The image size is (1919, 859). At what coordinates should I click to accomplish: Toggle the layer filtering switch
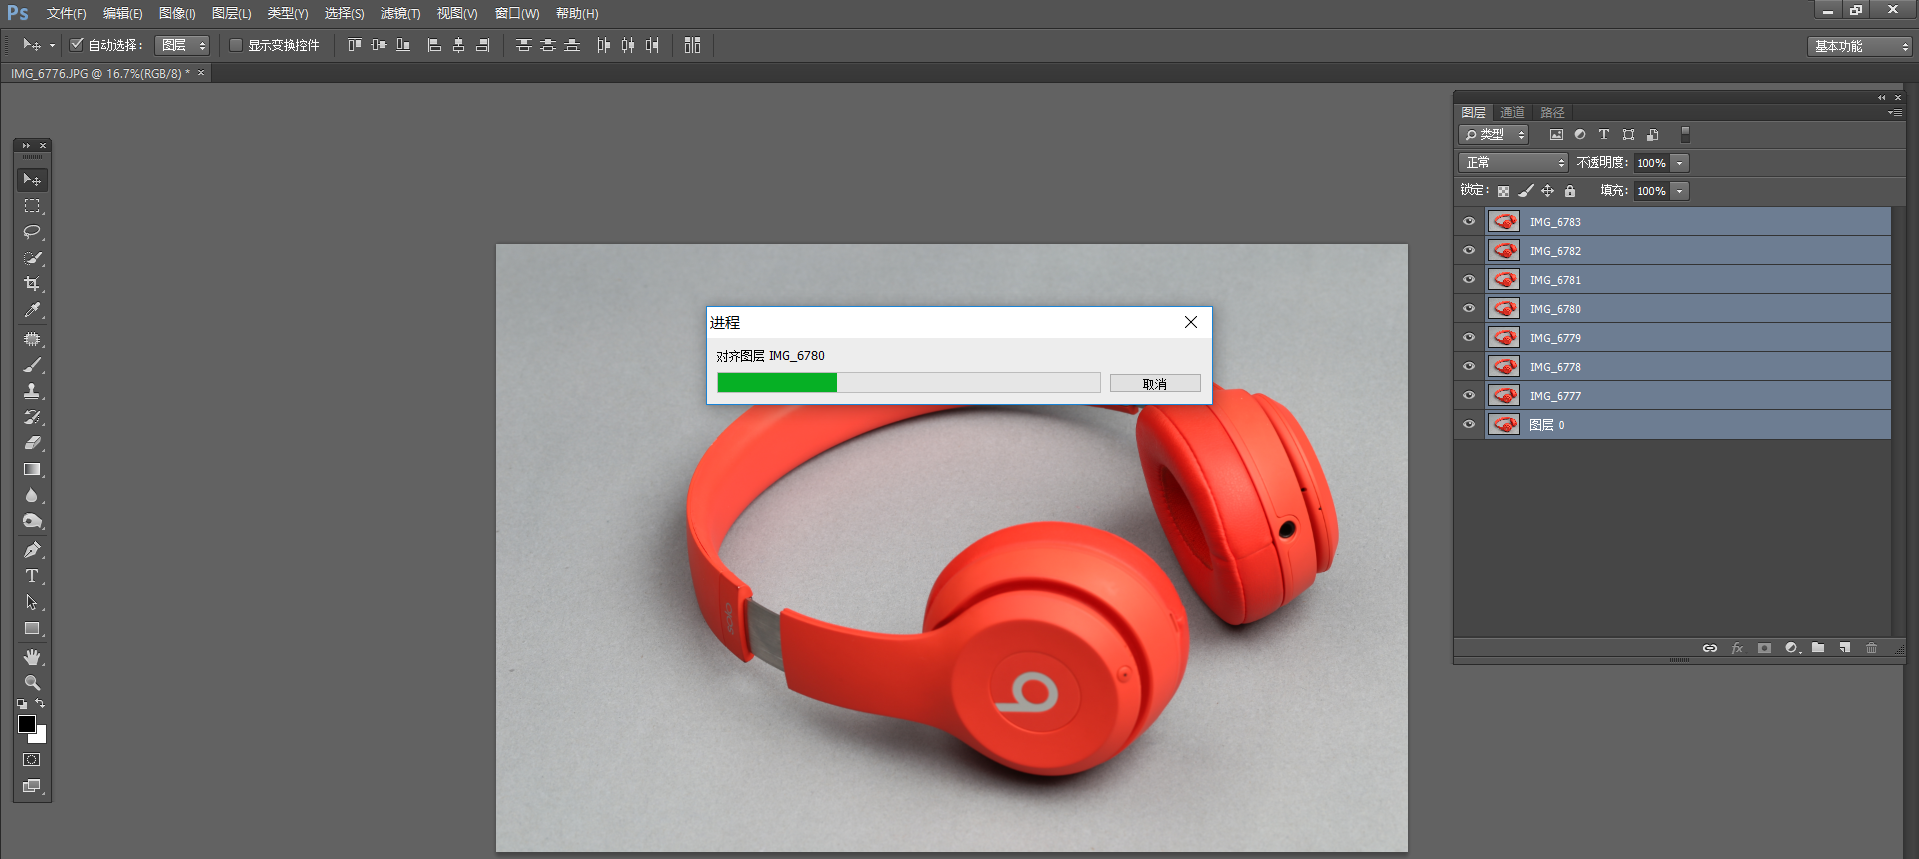[1685, 134]
